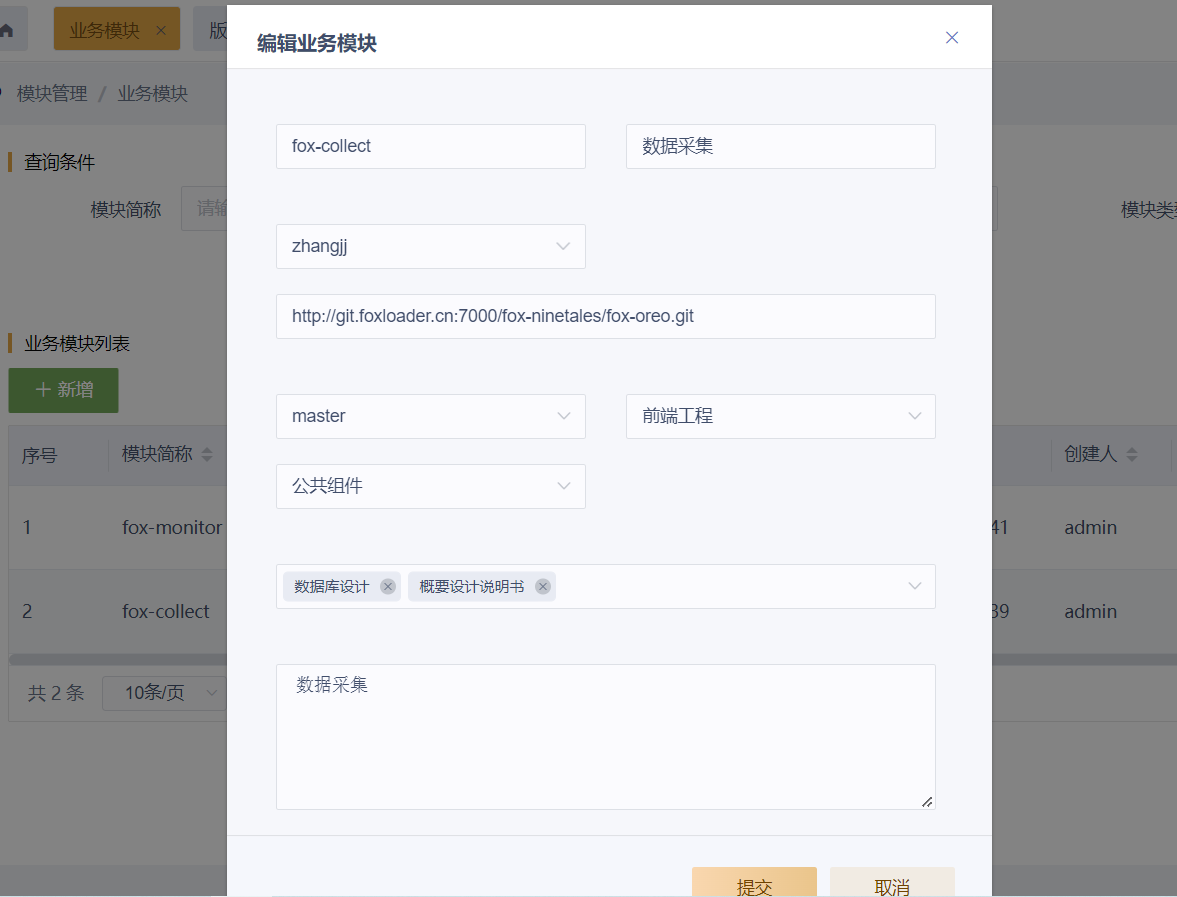This screenshot has height=897, width=1177.
Task: Sort by 模块简称 column arrows
Action: click(207, 455)
